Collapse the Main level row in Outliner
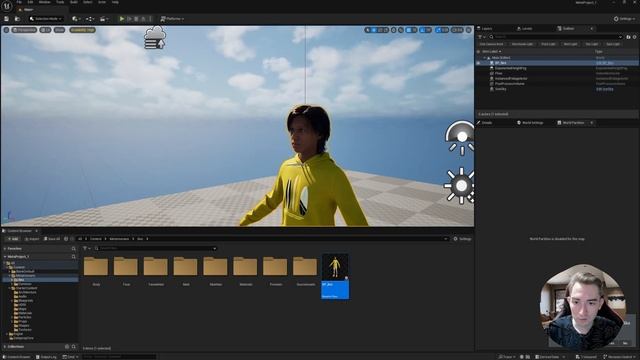Image resolution: width=640 pixels, height=360 pixels. 484,58
